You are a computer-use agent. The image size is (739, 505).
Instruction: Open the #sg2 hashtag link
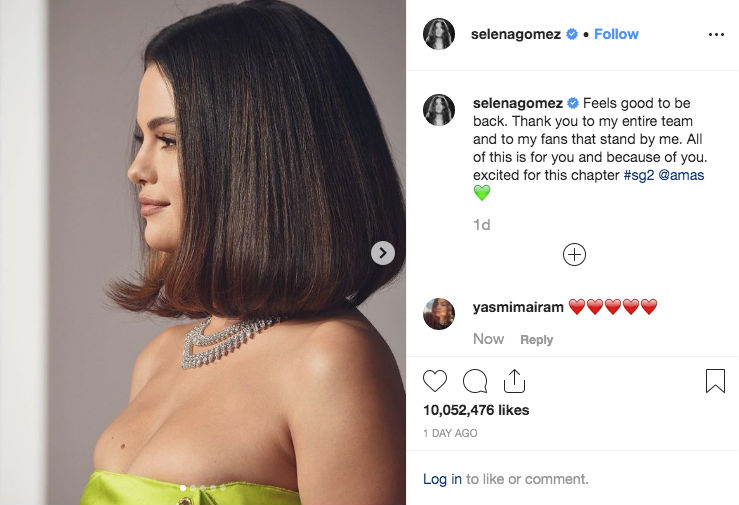click(x=638, y=175)
